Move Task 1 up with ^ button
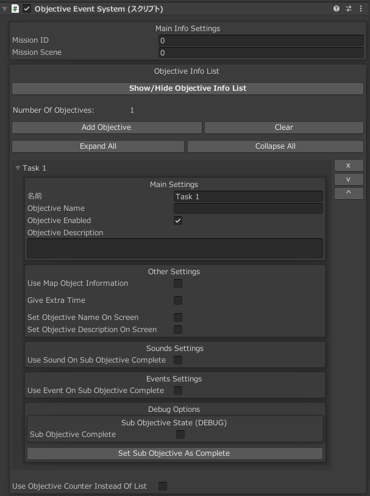This screenshot has width=370, height=496. tap(349, 193)
